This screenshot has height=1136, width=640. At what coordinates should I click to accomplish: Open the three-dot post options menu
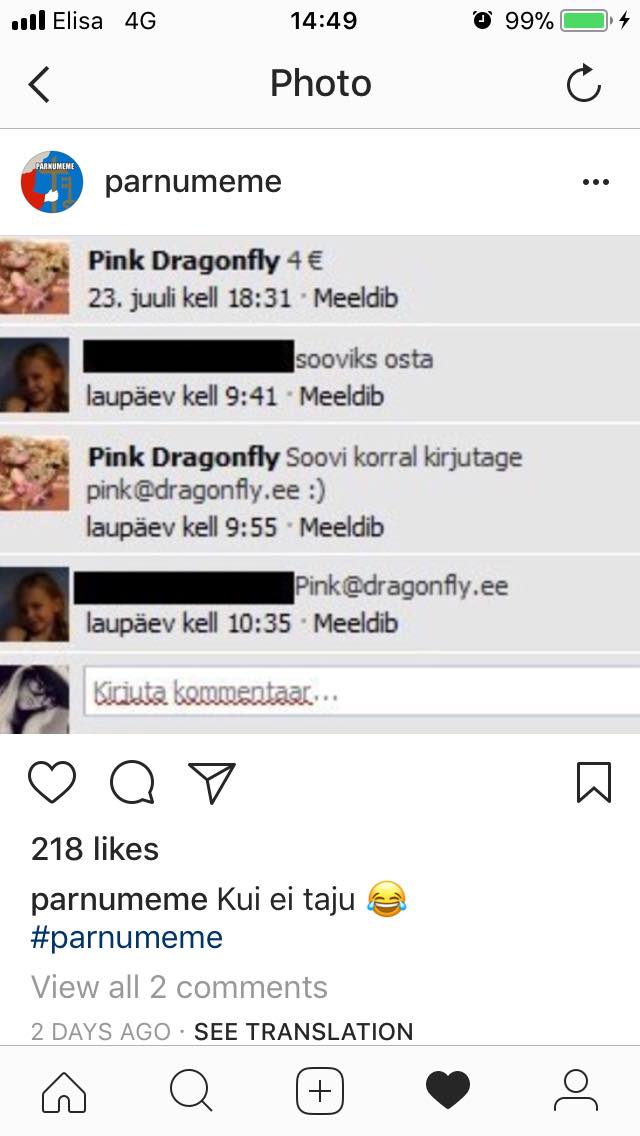596,182
